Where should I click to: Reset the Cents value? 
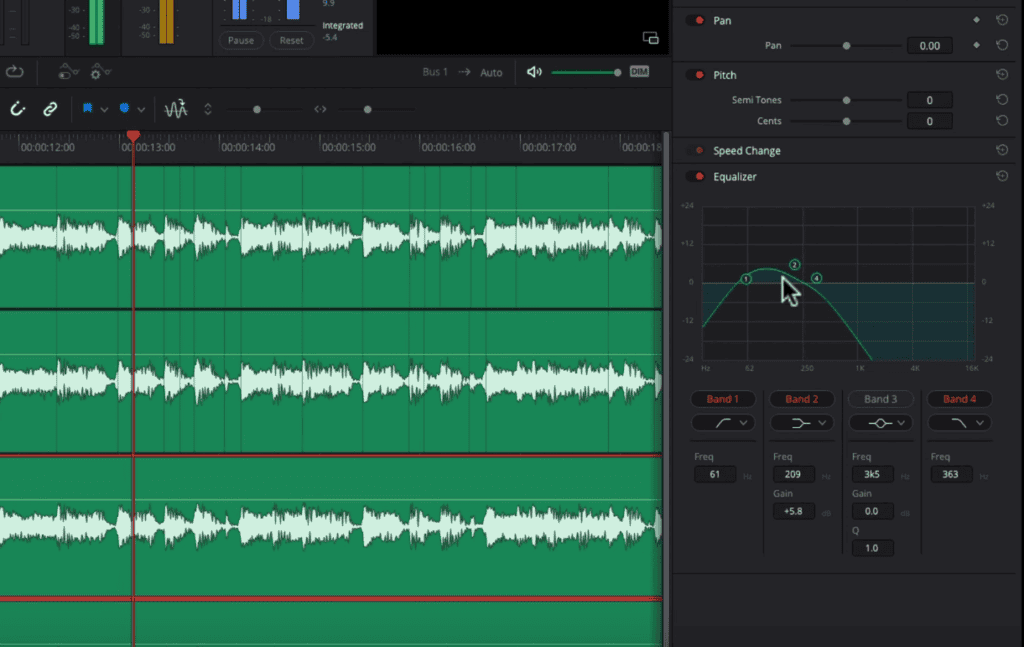[1002, 120]
